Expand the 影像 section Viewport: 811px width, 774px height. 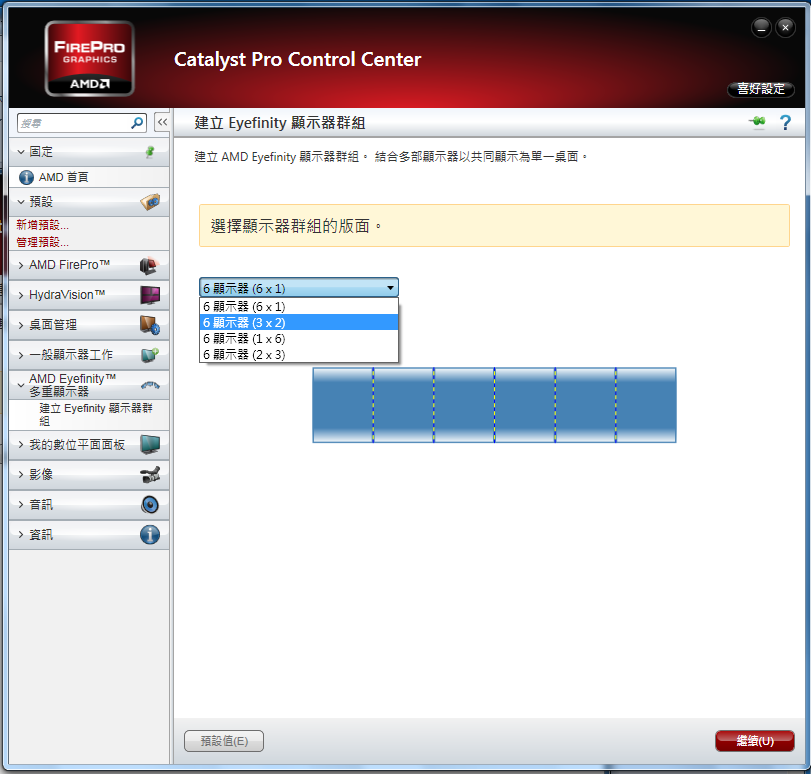[x=21, y=475]
